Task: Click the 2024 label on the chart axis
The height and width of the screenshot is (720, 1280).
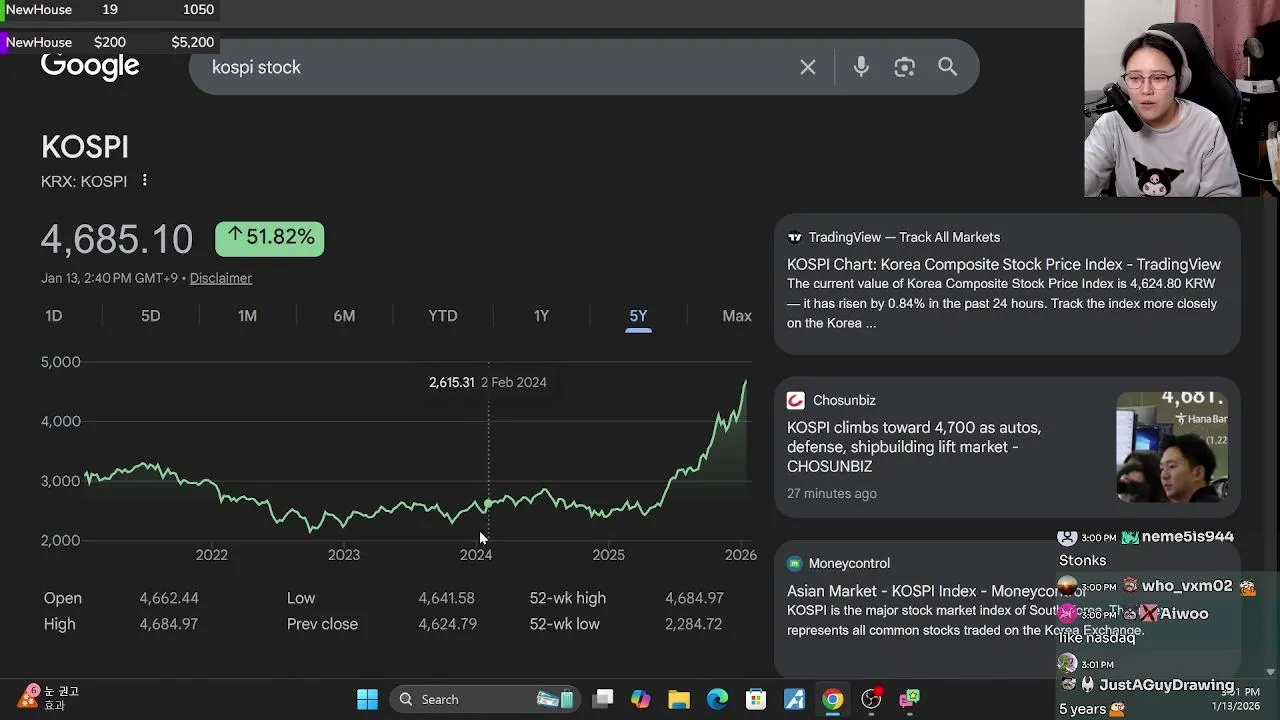Action: 476,555
